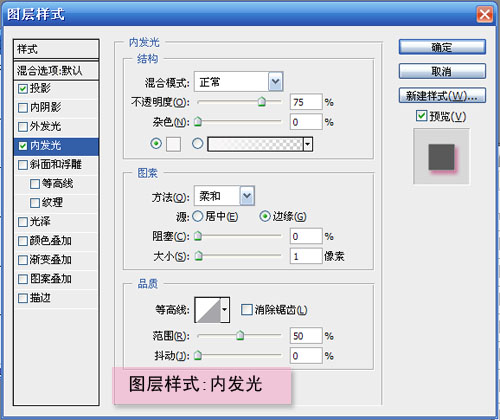Toggle the 投影 checkbox
The width and height of the screenshot is (500, 420).
[x=23, y=89]
